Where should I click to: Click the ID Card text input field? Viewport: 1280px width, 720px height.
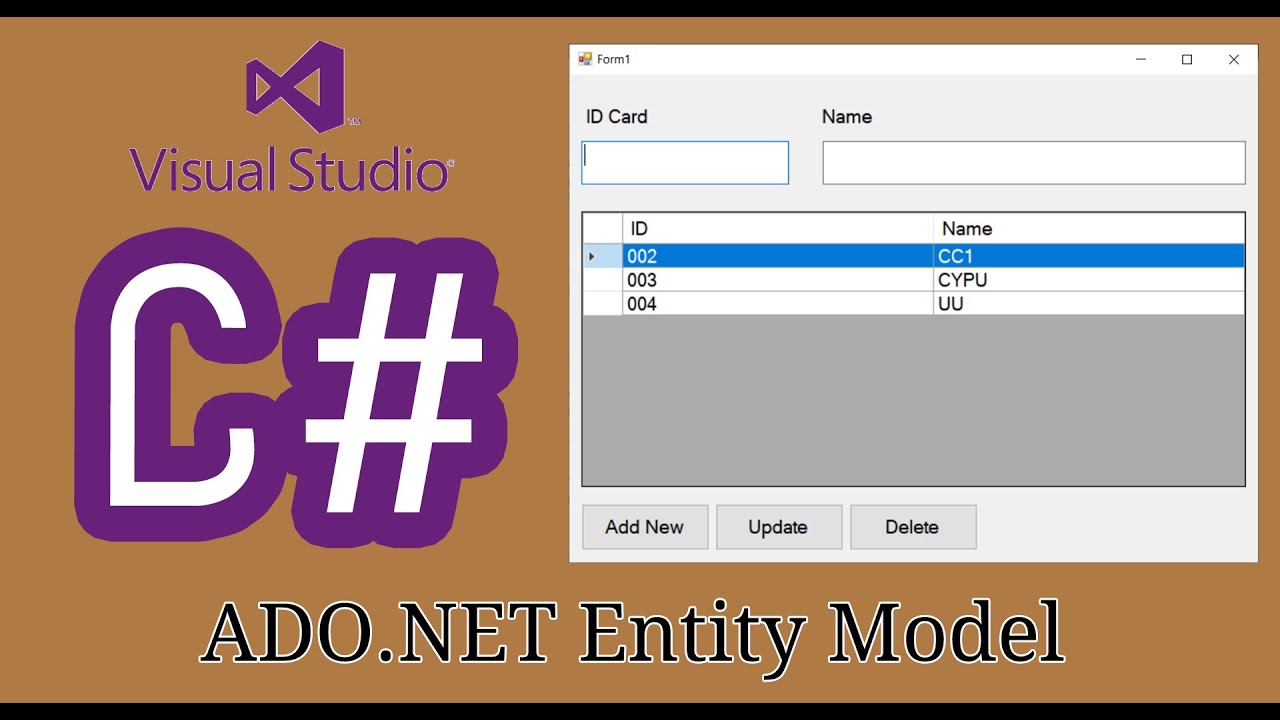coord(685,162)
